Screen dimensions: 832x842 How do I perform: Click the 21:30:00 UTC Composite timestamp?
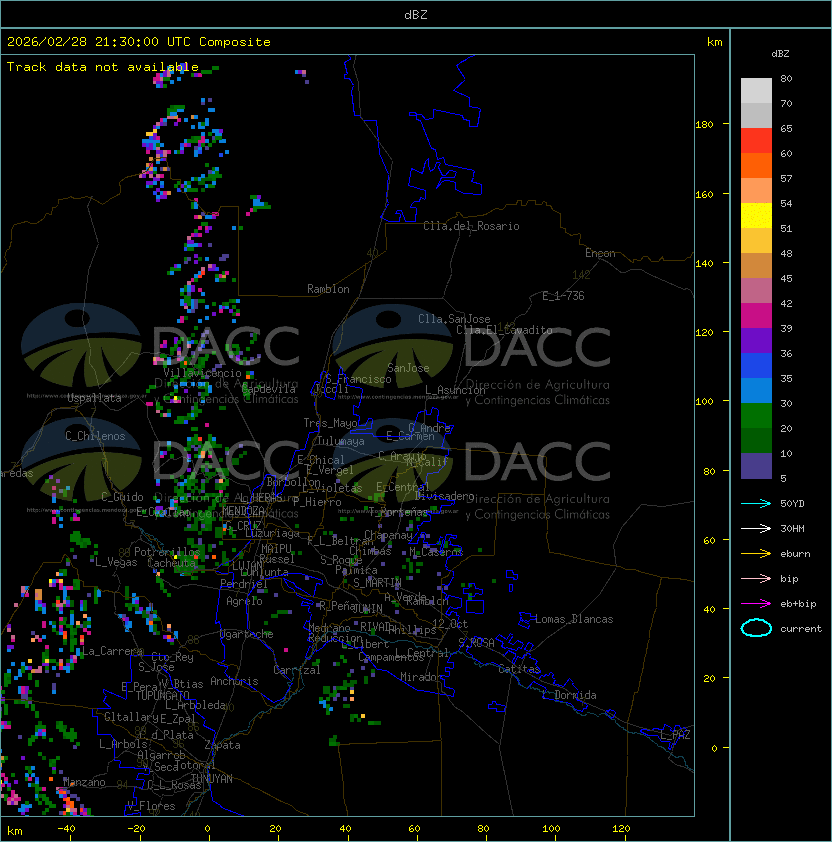(x=139, y=42)
